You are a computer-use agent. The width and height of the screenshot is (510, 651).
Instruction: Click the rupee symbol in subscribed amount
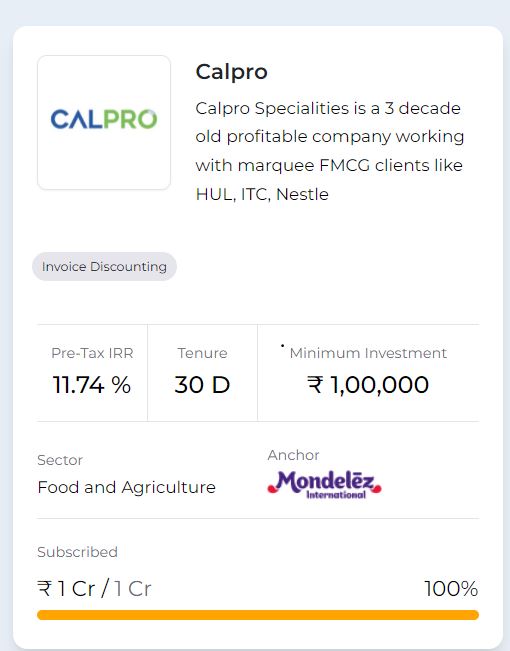coord(45,588)
